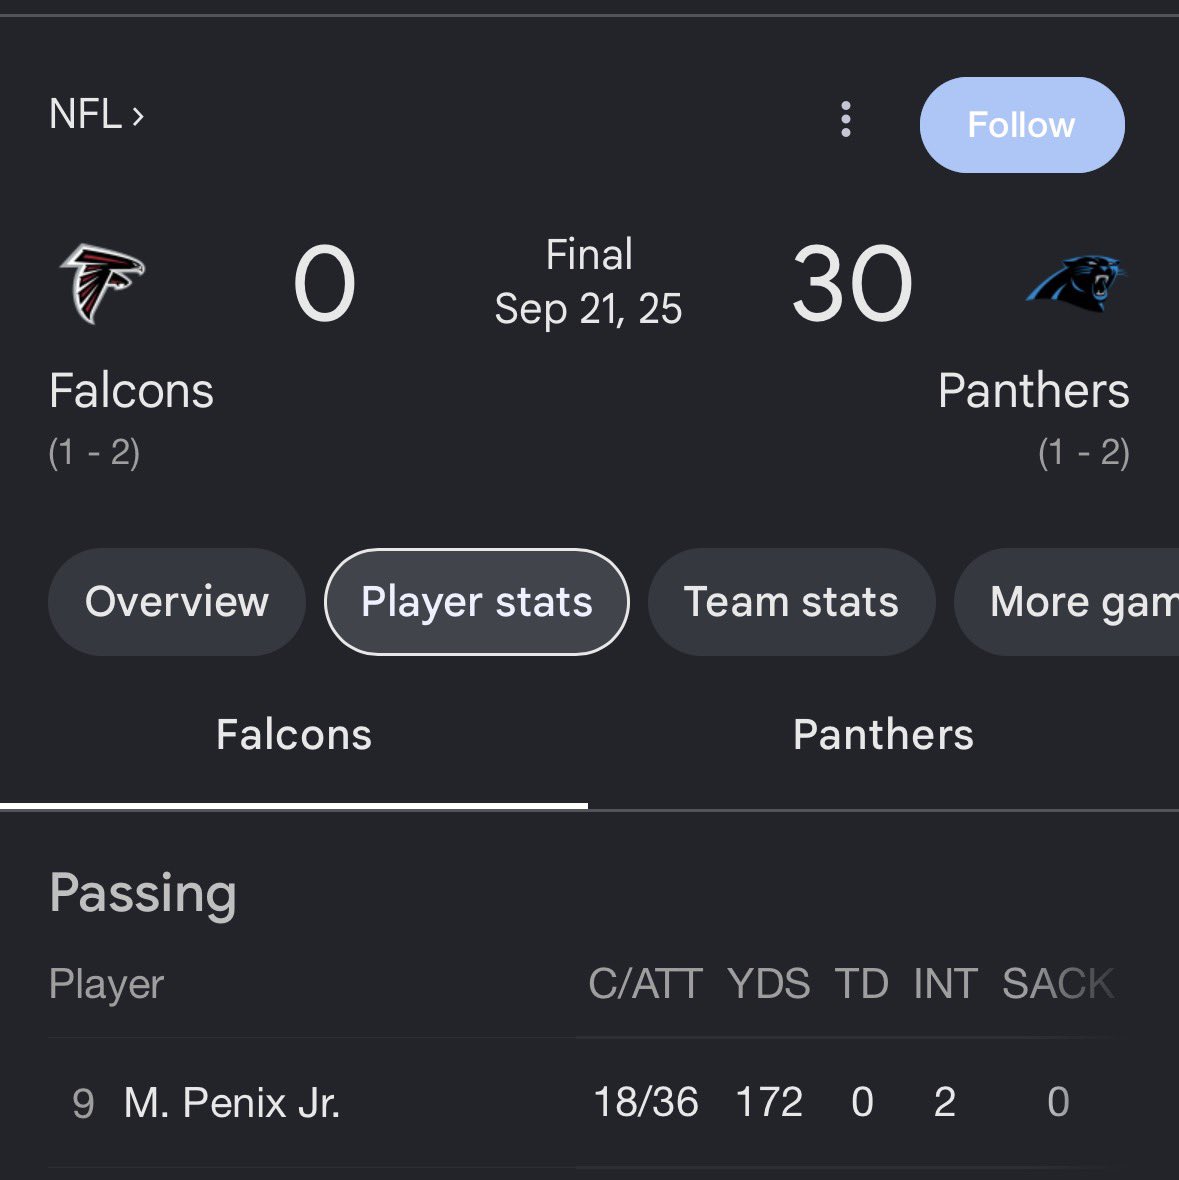Open the NFL league link

[96, 114]
